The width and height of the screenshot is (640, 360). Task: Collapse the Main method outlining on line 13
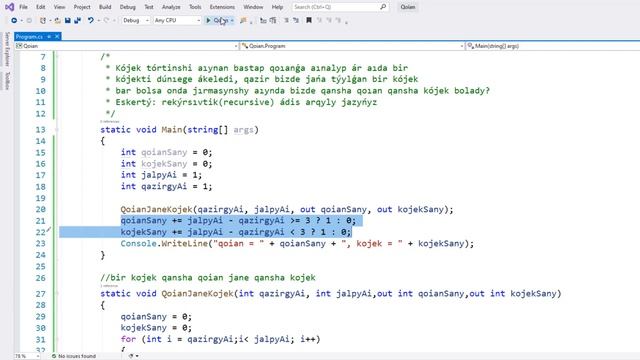pyautogui.click(x=57, y=130)
